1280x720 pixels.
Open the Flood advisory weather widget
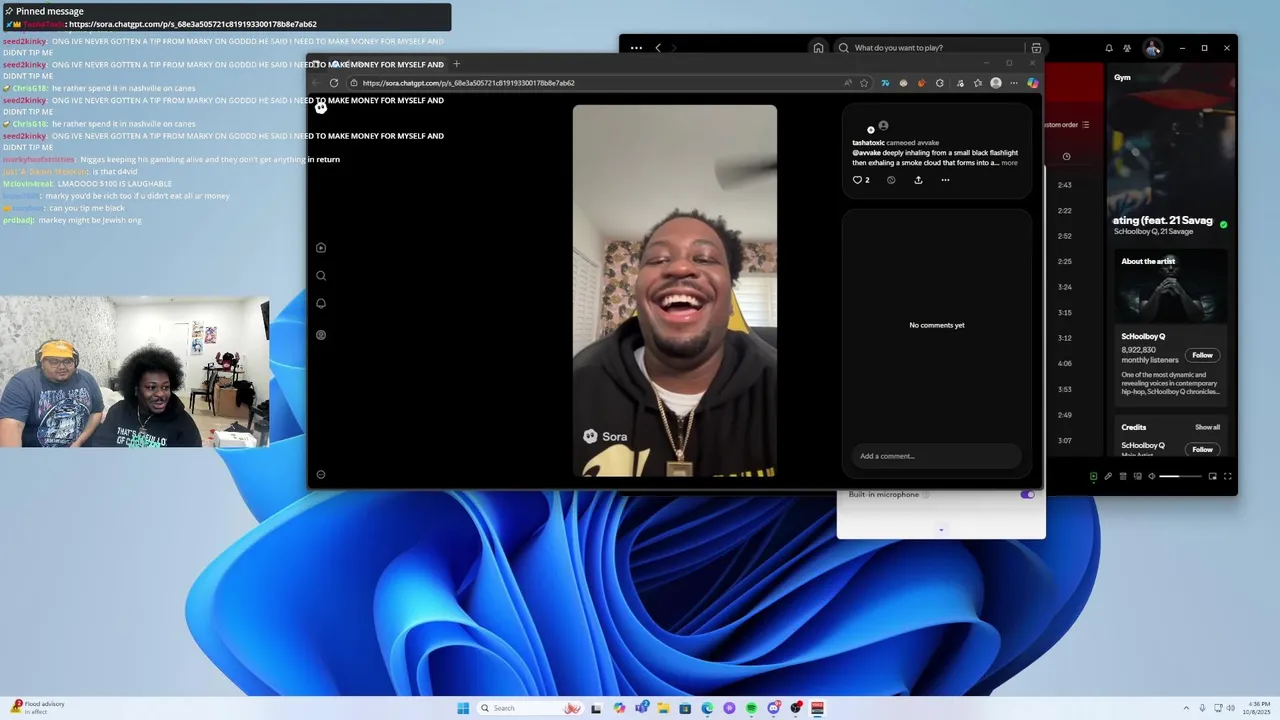[x=38, y=708]
